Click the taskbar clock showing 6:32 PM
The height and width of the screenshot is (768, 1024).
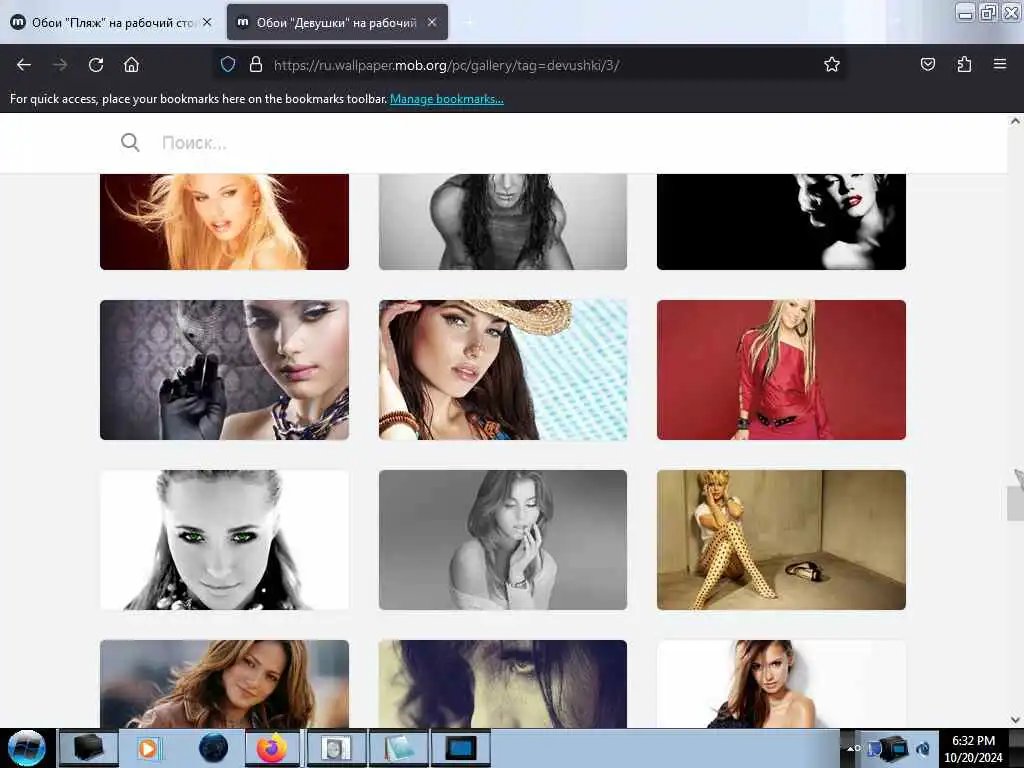(973, 748)
